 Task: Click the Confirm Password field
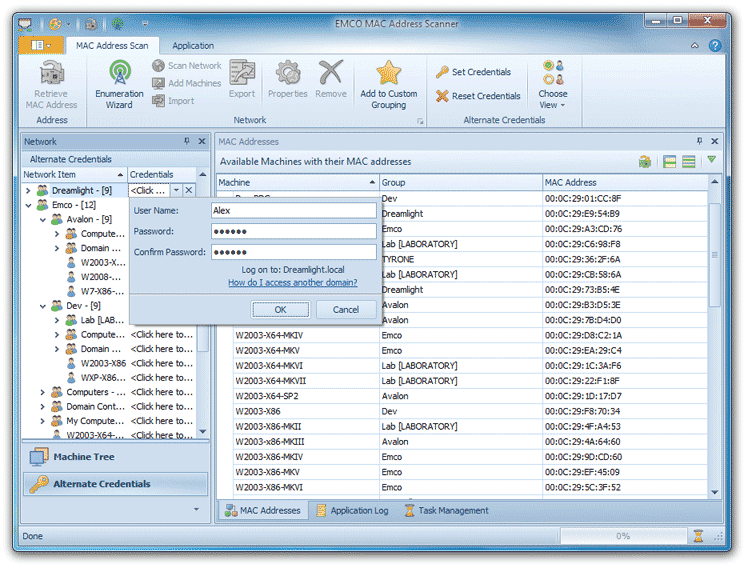coord(294,252)
